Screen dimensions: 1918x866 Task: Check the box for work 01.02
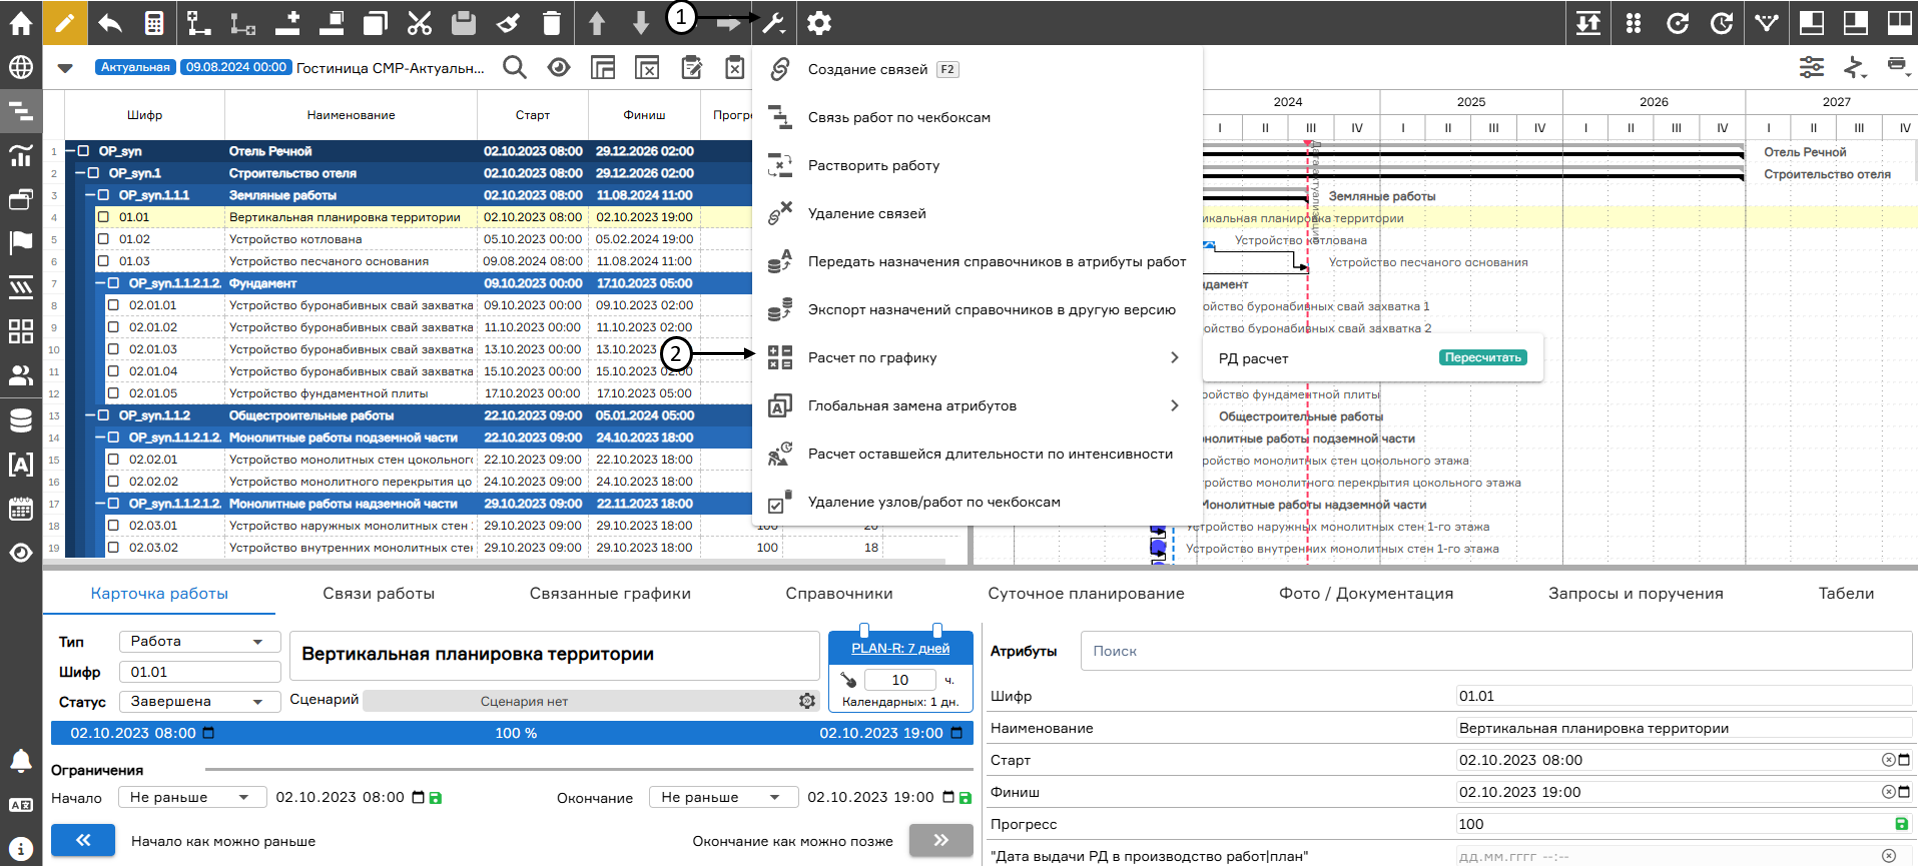pos(103,239)
